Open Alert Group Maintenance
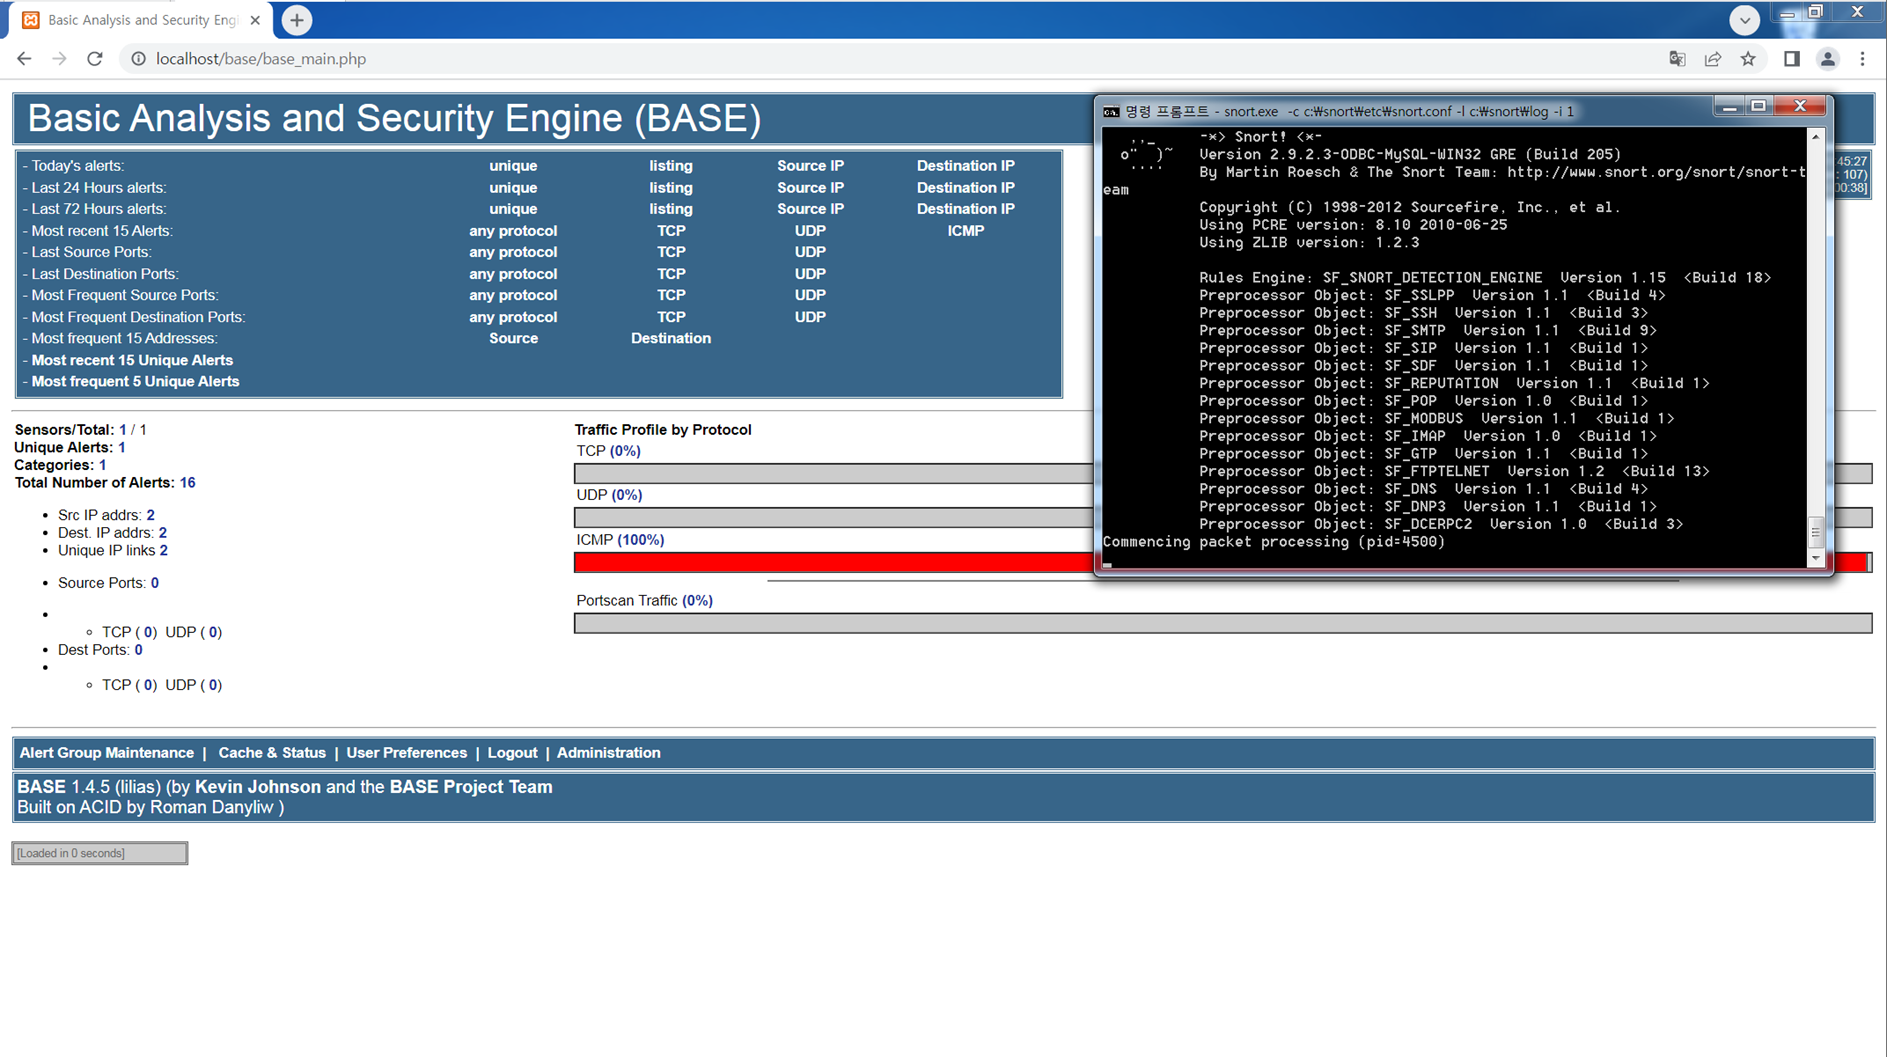1887x1057 pixels. tap(106, 753)
